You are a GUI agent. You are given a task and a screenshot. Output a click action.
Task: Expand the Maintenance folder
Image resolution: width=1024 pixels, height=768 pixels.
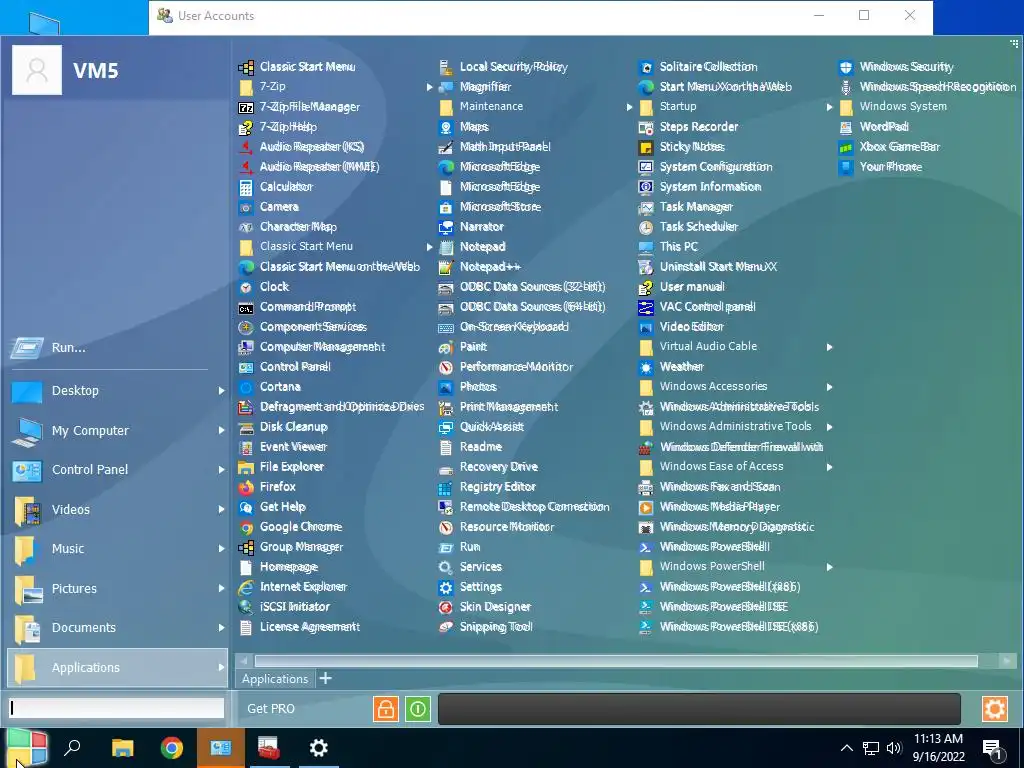click(536, 106)
